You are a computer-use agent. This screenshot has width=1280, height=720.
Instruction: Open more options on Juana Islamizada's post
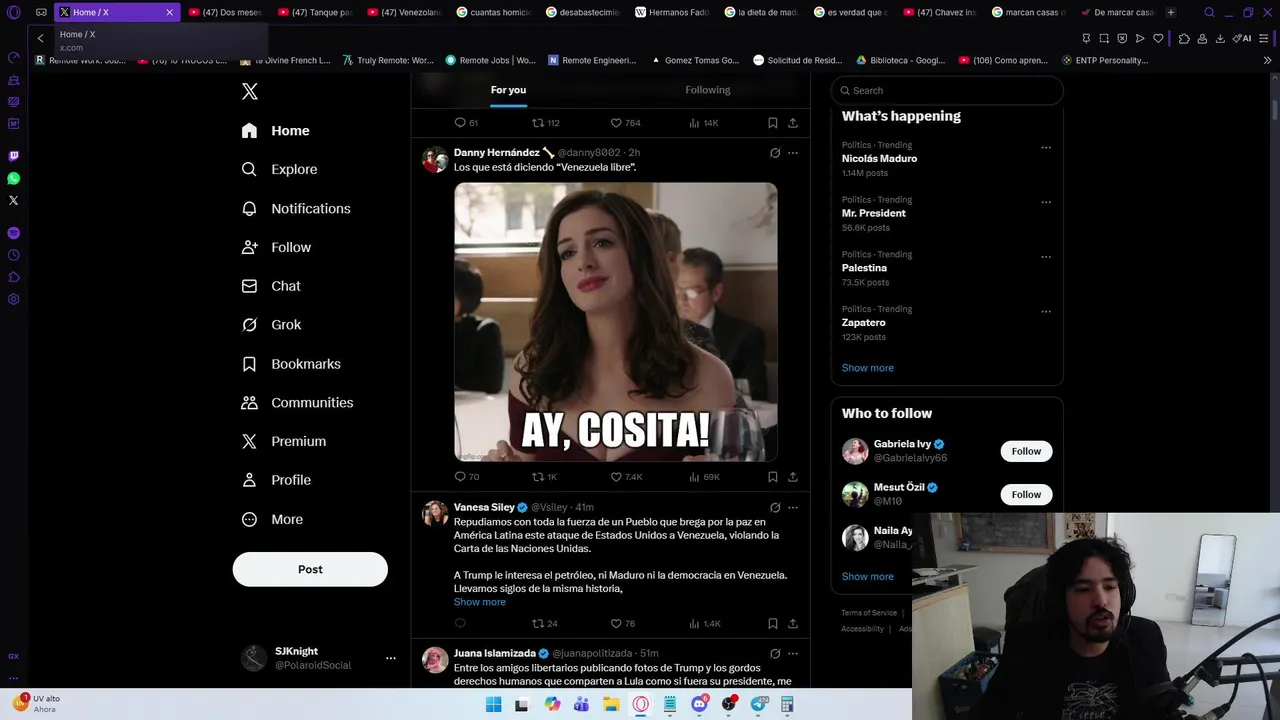(x=793, y=653)
